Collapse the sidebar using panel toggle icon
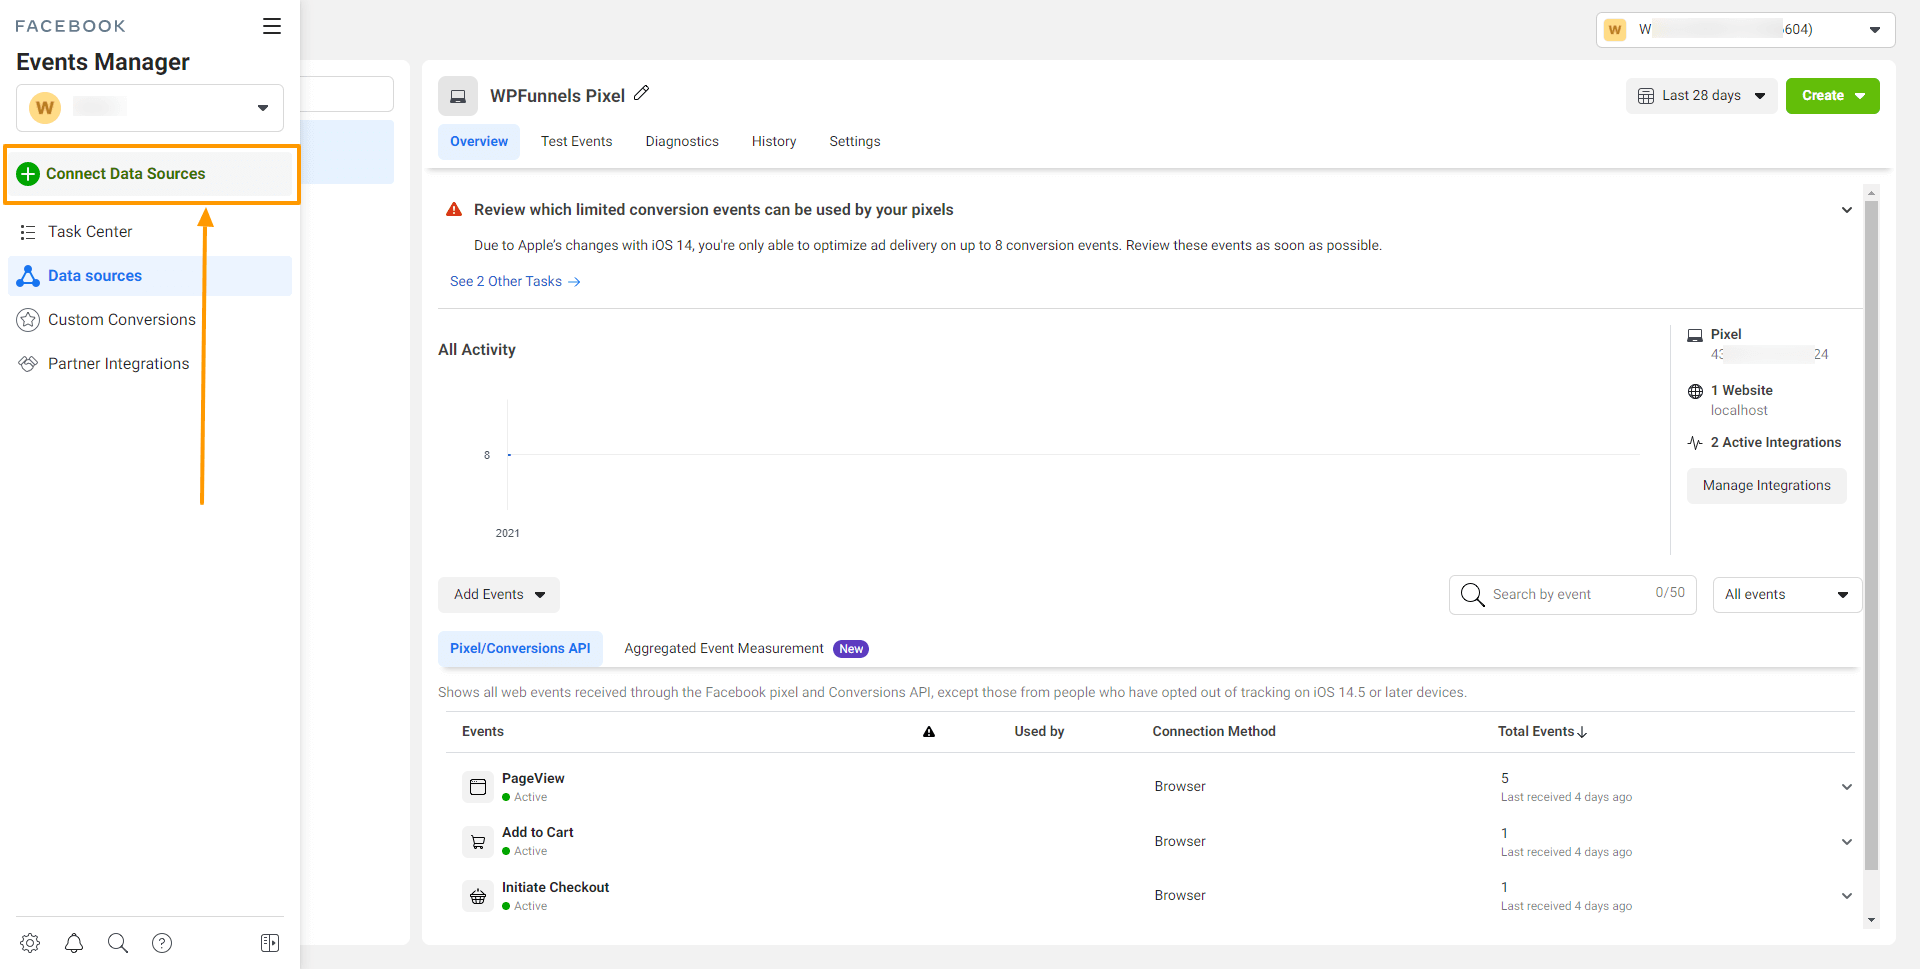 tap(270, 943)
